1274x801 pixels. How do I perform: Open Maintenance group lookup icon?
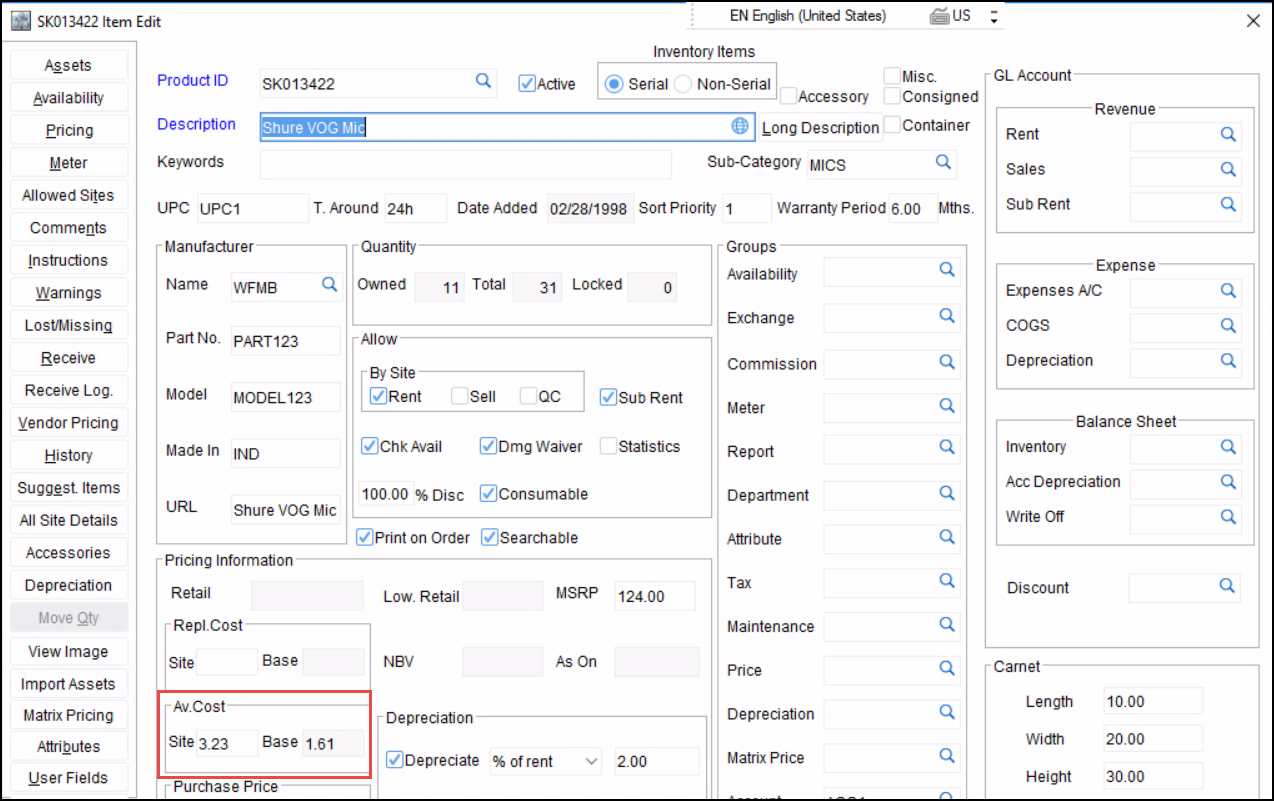947,624
